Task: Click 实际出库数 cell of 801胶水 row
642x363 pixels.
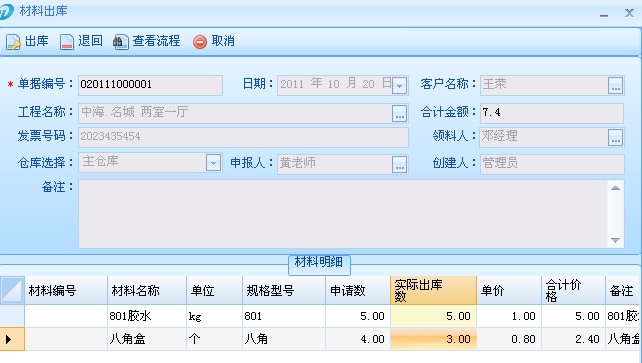Action: [434, 316]
